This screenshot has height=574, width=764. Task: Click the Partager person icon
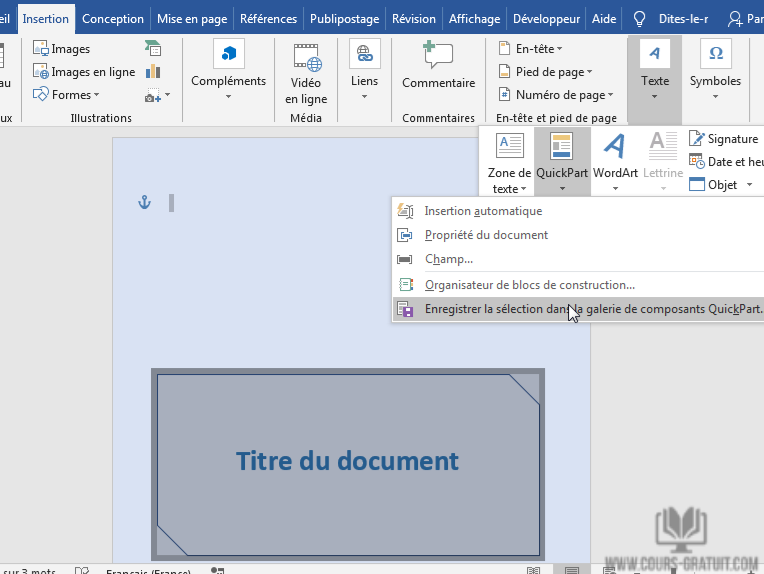pyautogui.click(x=735, y=19)
